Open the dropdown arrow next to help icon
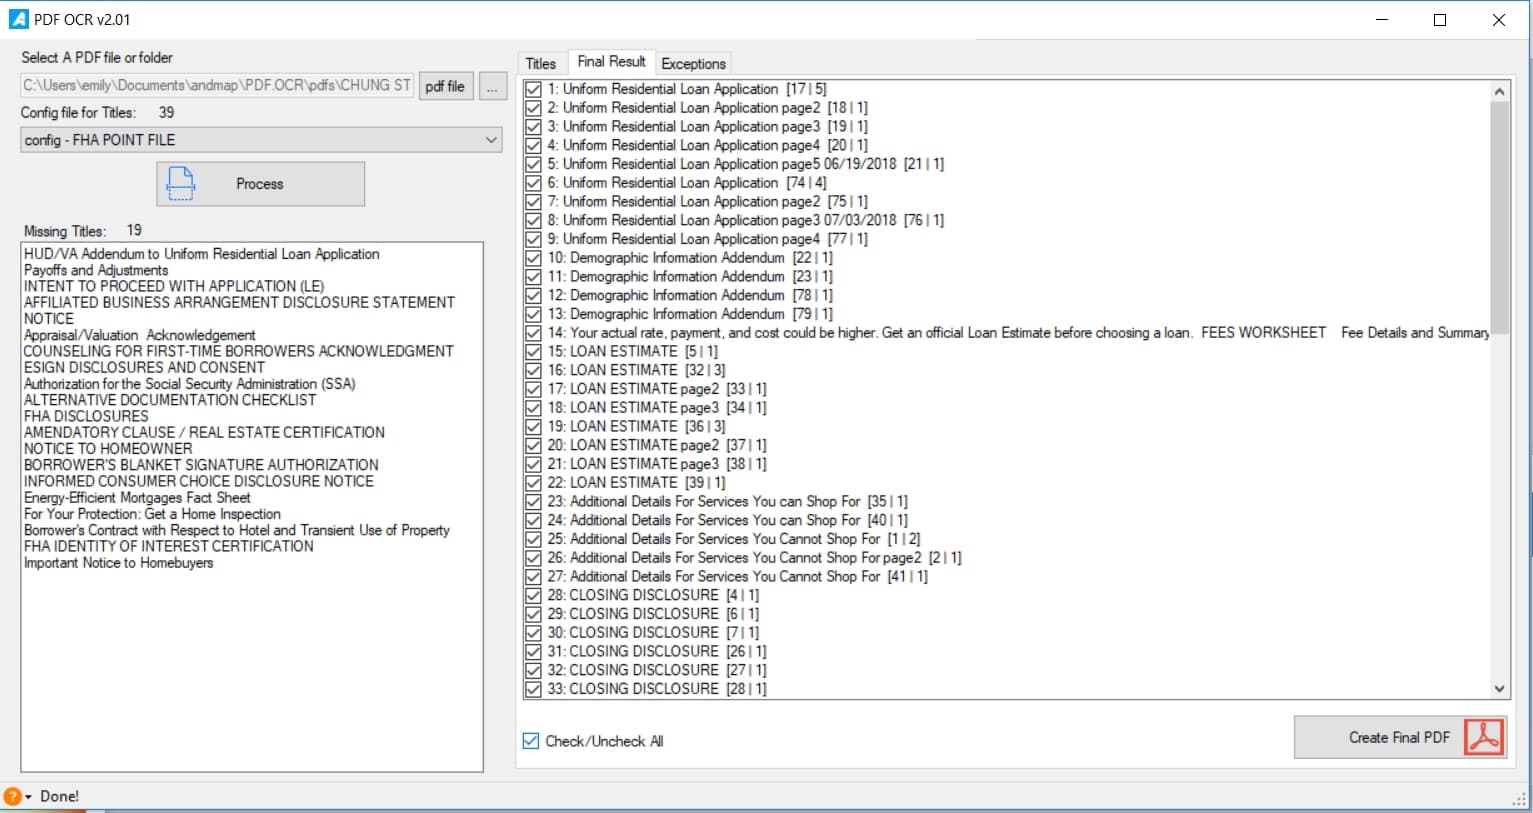This screenshot has height=813, width=1533. point(28,797)
